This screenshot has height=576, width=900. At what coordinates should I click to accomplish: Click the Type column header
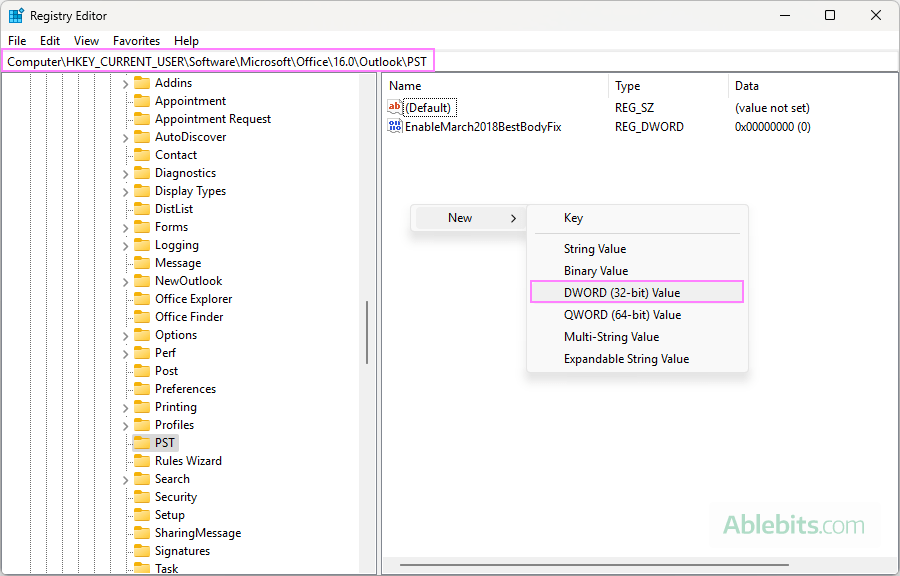pos(669,86)
